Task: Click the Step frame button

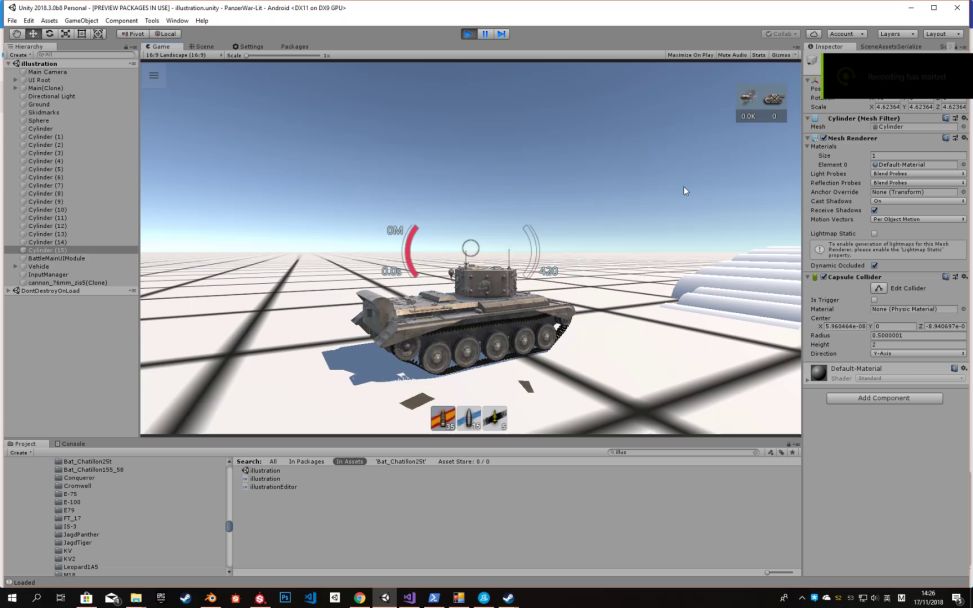Action: (x=501, y=34)
